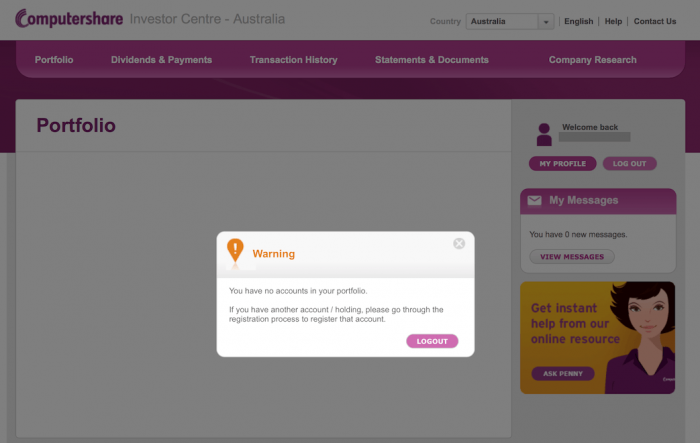The image size is (700, 443).
Task: Click the 'You have no accounts in your portfolio.' text
Action: click(x=298, y=291)
